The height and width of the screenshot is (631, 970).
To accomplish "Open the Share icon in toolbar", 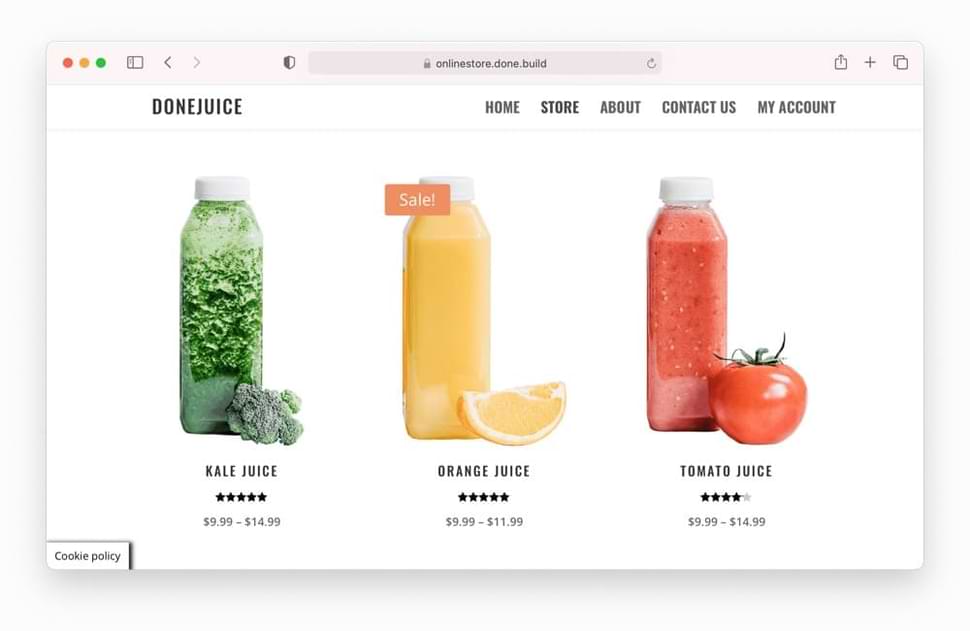I will pyautogui.click(x=841, y=62).
